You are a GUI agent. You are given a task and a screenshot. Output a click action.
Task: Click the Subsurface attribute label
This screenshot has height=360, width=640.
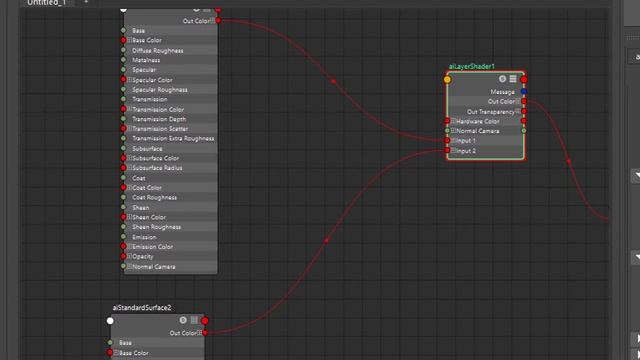(x=147, y=149)
